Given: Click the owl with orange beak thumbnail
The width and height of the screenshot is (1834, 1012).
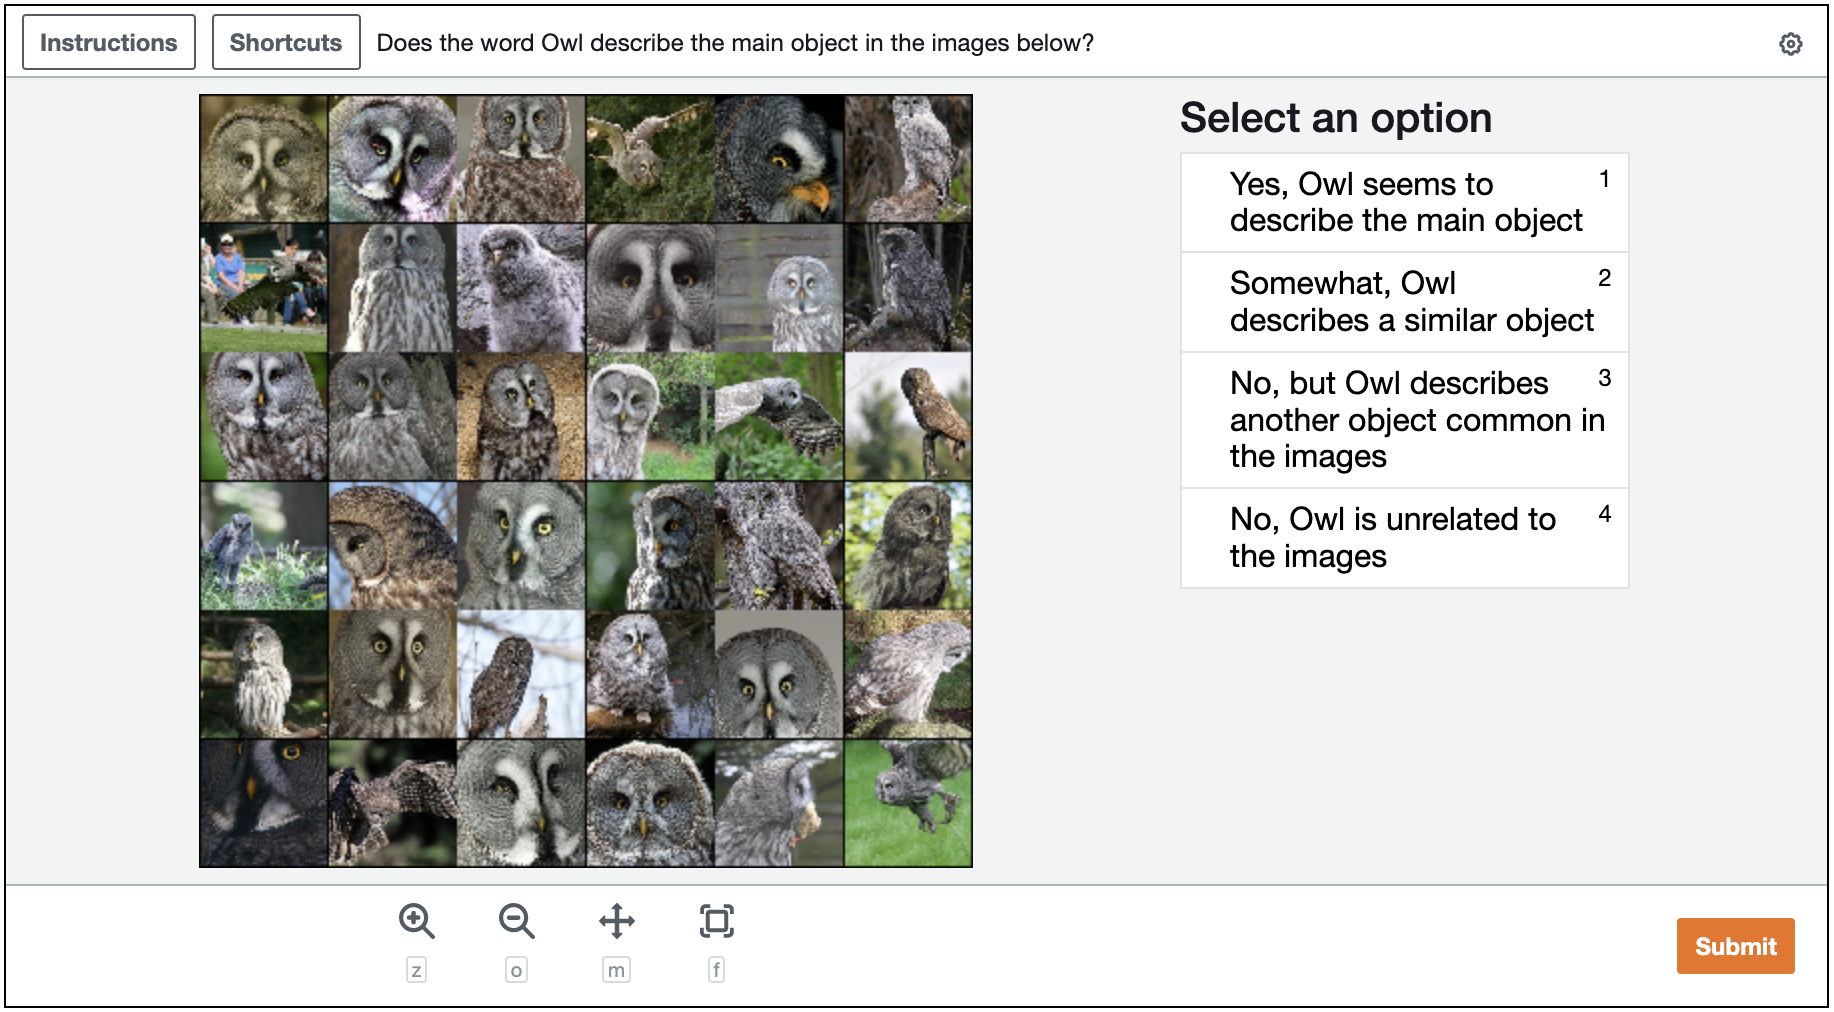Looking at the screenshot, I should tap(779, 159).
